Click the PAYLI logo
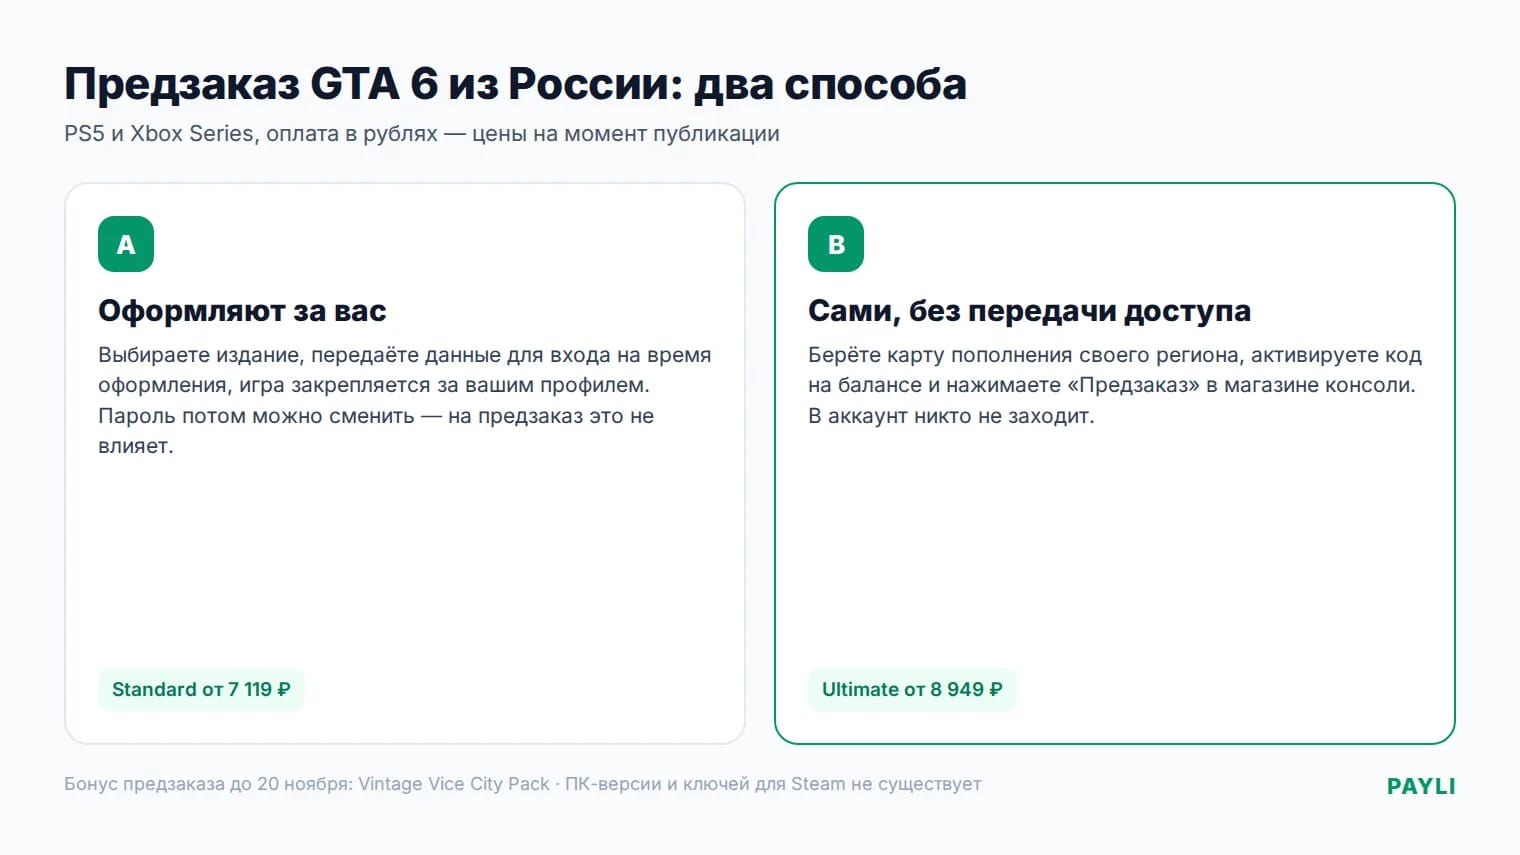Image resolution: width=1520 pixels, height=855 pixels. click(x=1421, y=786)
